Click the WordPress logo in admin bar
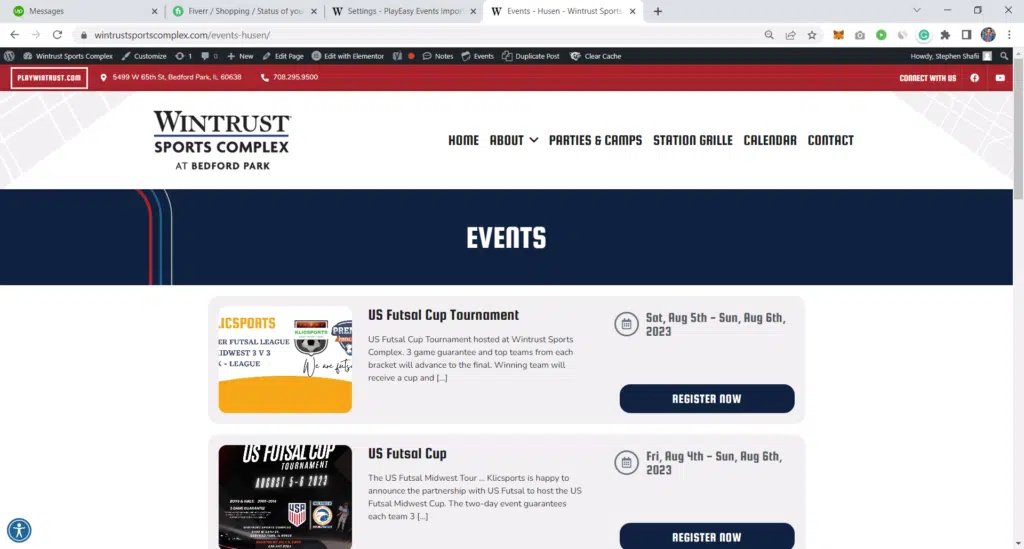This screenshot has width=1024, height=549. click(x=9, y=56)
